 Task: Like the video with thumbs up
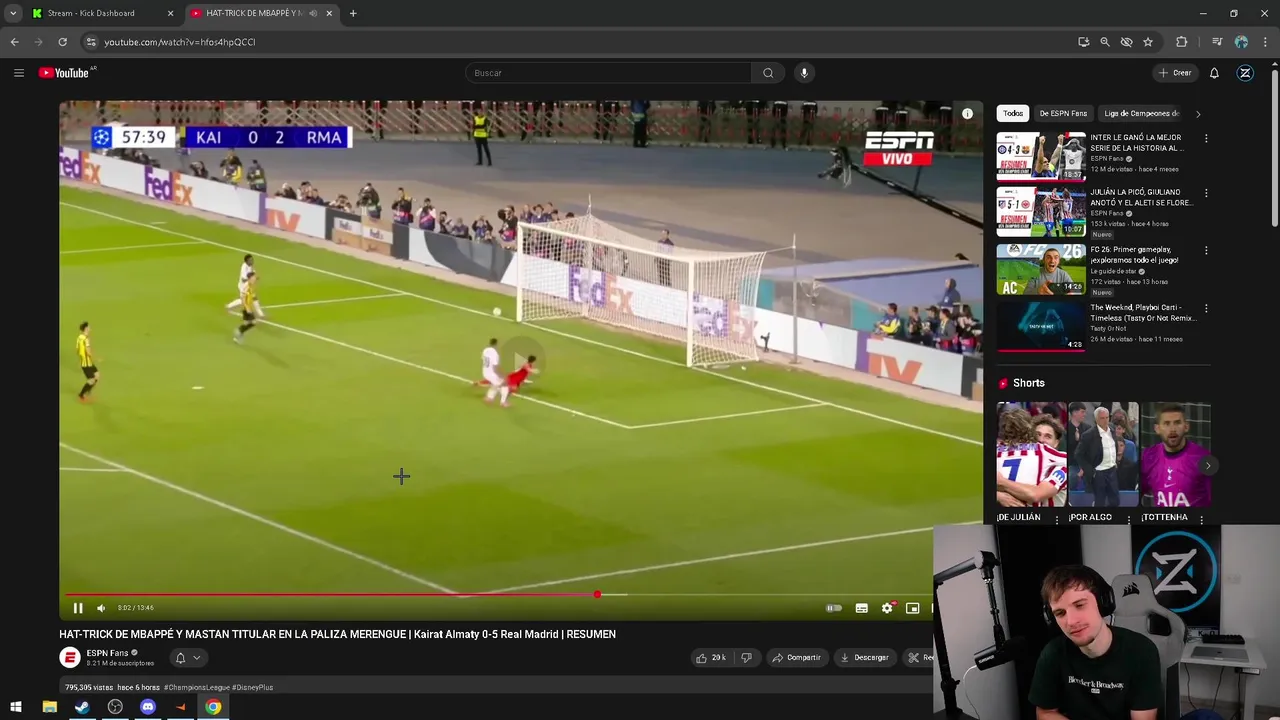pos(711,658)
